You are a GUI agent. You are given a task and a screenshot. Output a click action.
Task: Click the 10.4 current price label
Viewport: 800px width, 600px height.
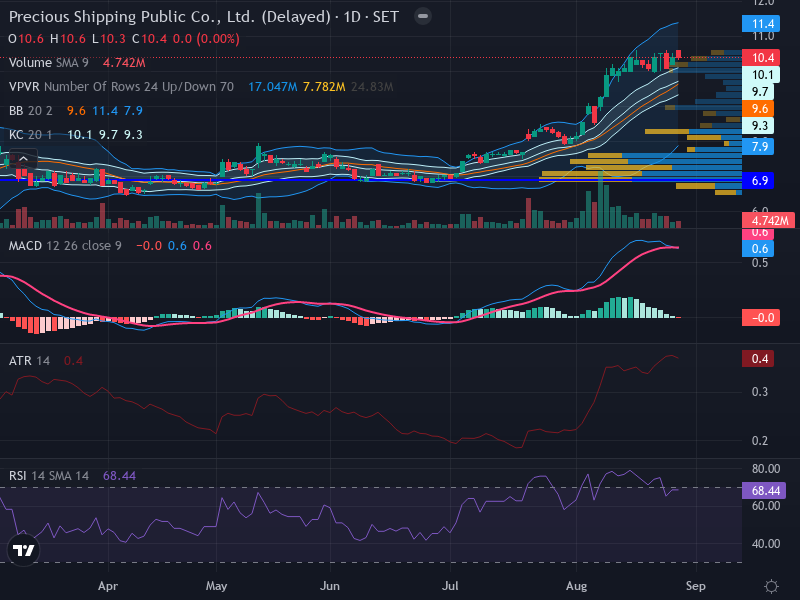(x=761, y=58)
